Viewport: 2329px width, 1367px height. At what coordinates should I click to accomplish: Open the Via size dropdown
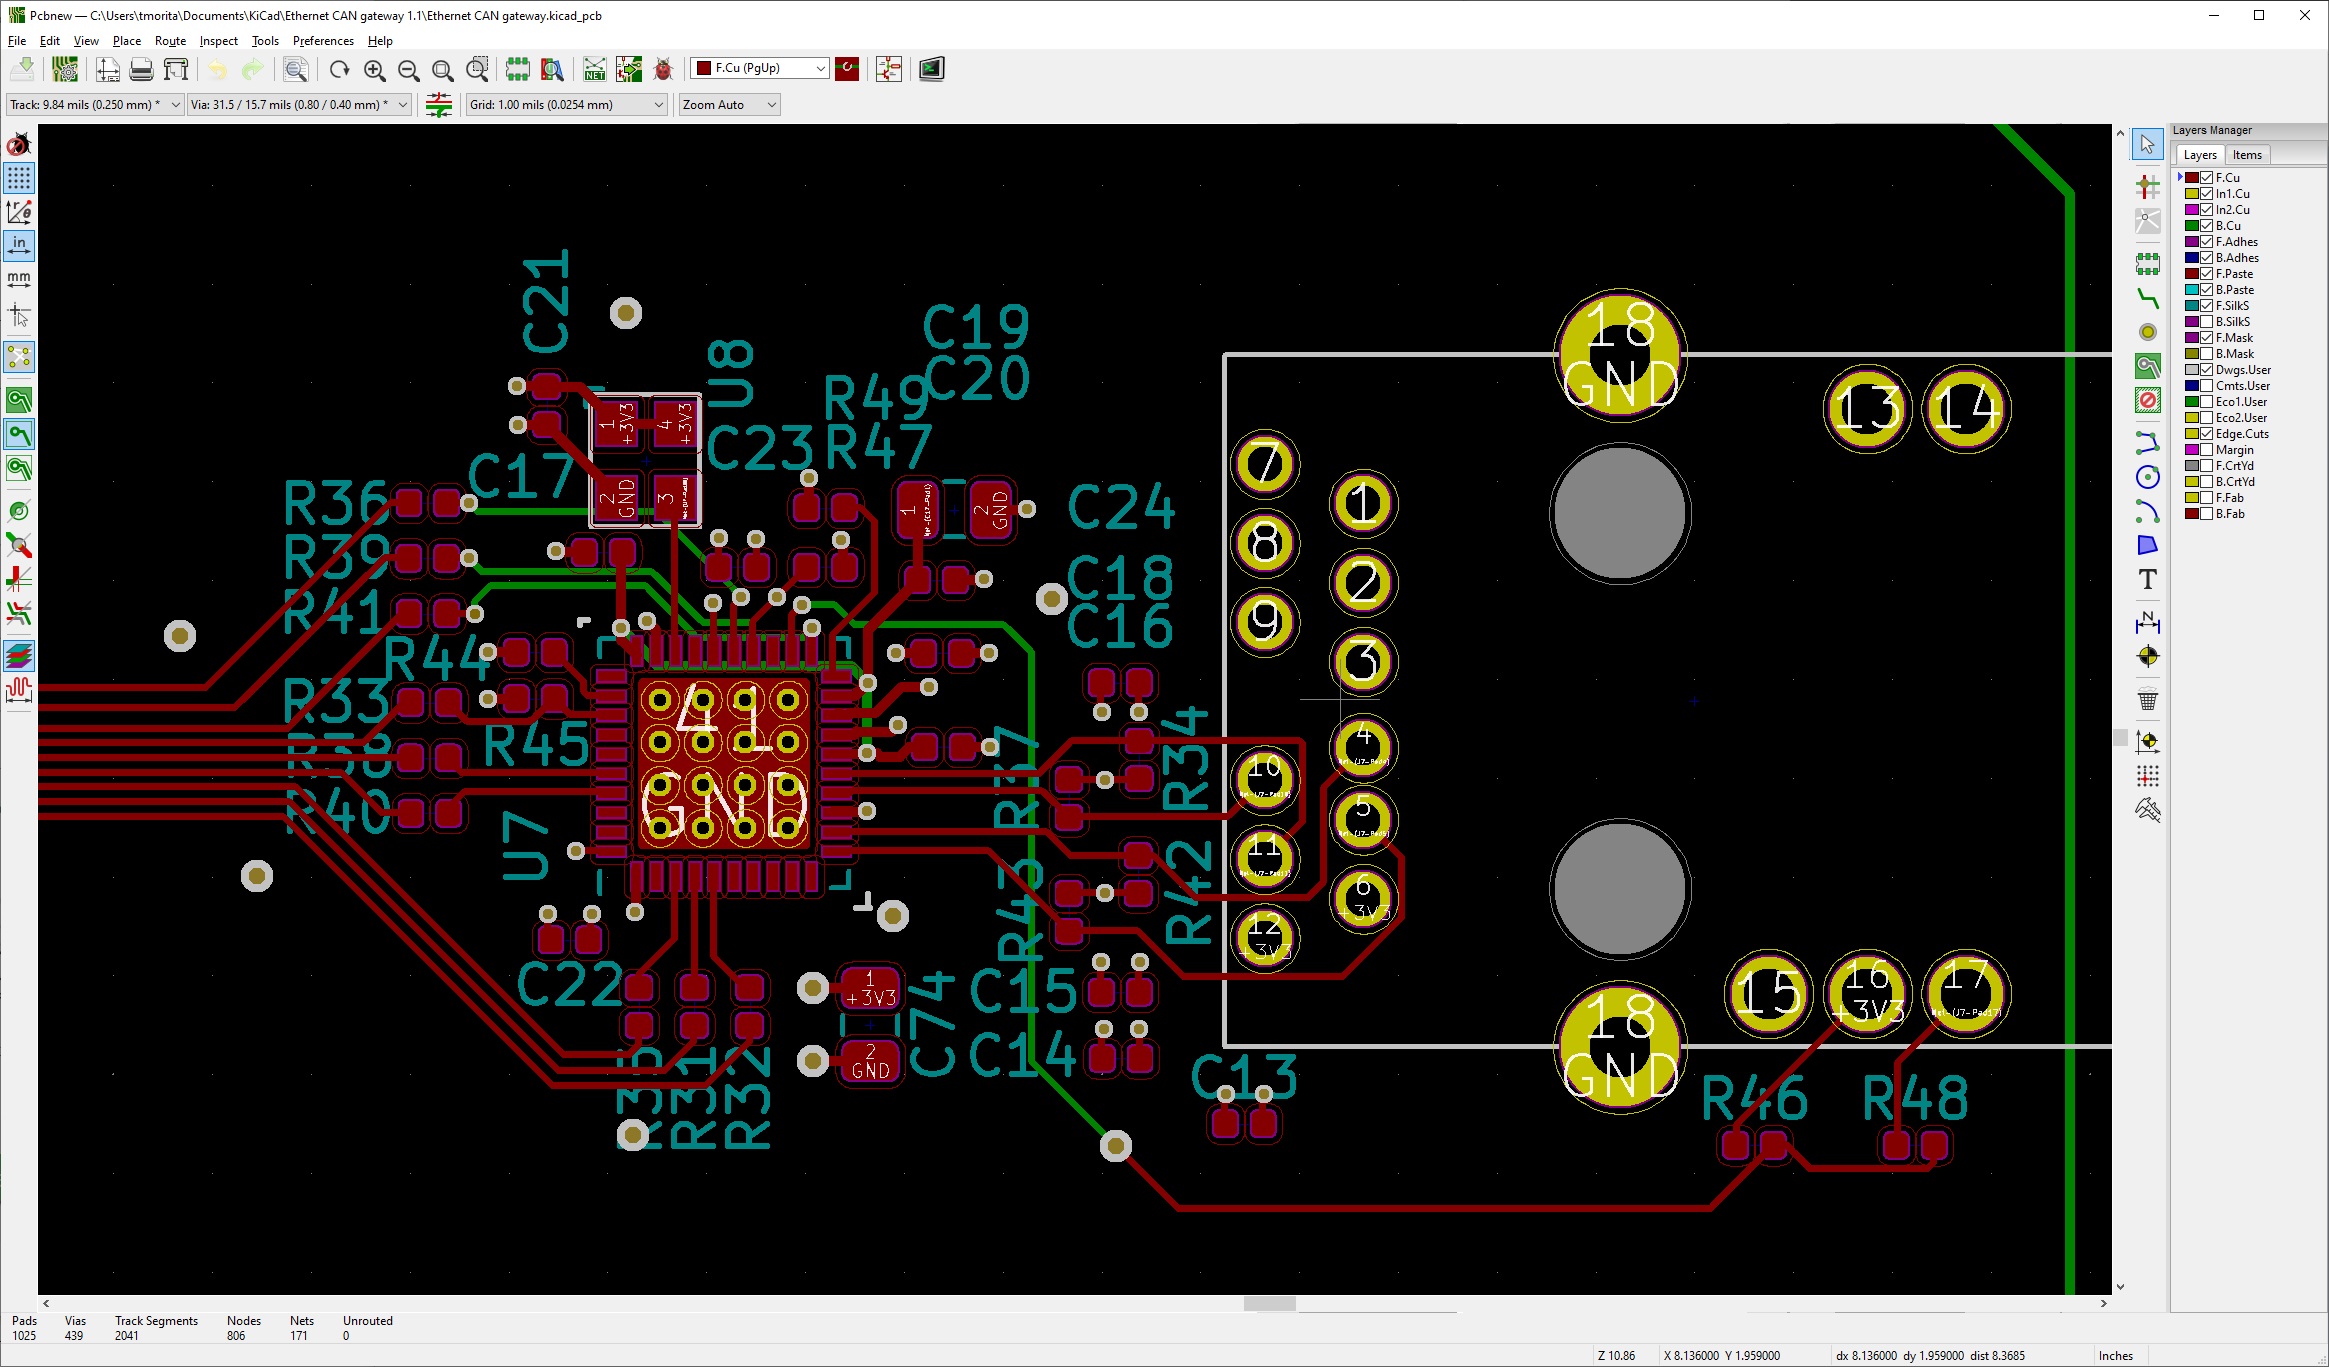tap(300, 105)
